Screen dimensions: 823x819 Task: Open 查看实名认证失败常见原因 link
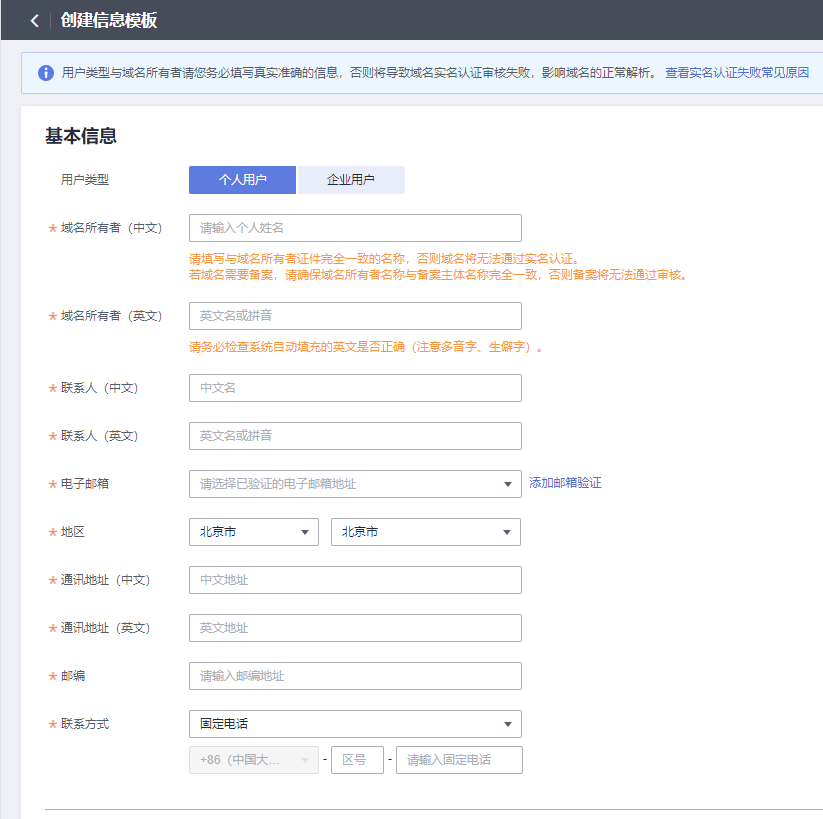pyautogui.click(x=737, y=72)
